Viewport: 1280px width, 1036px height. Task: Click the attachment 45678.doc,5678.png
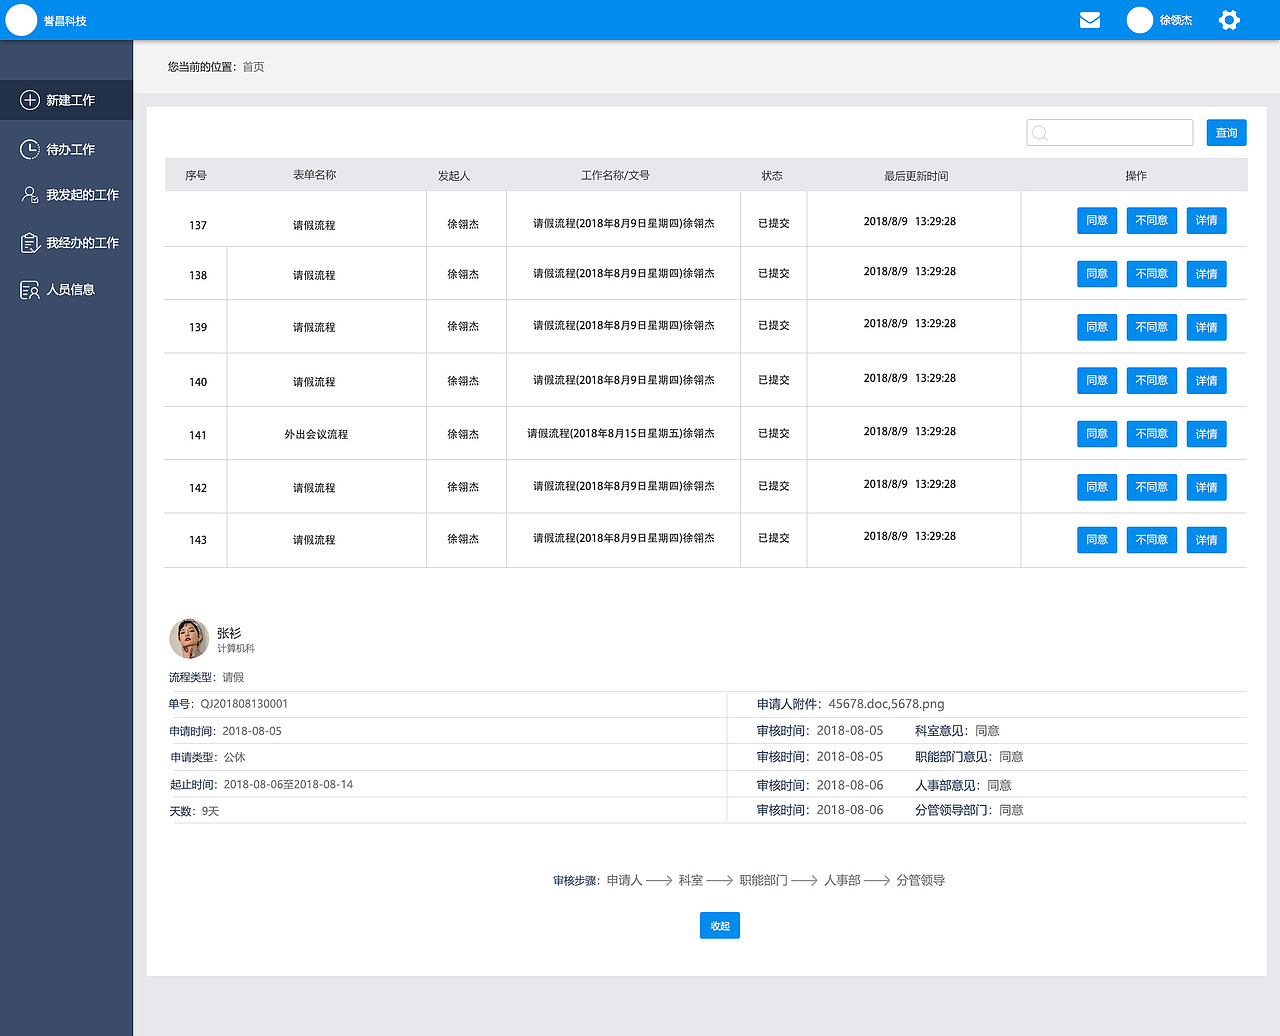pos(886,704)
